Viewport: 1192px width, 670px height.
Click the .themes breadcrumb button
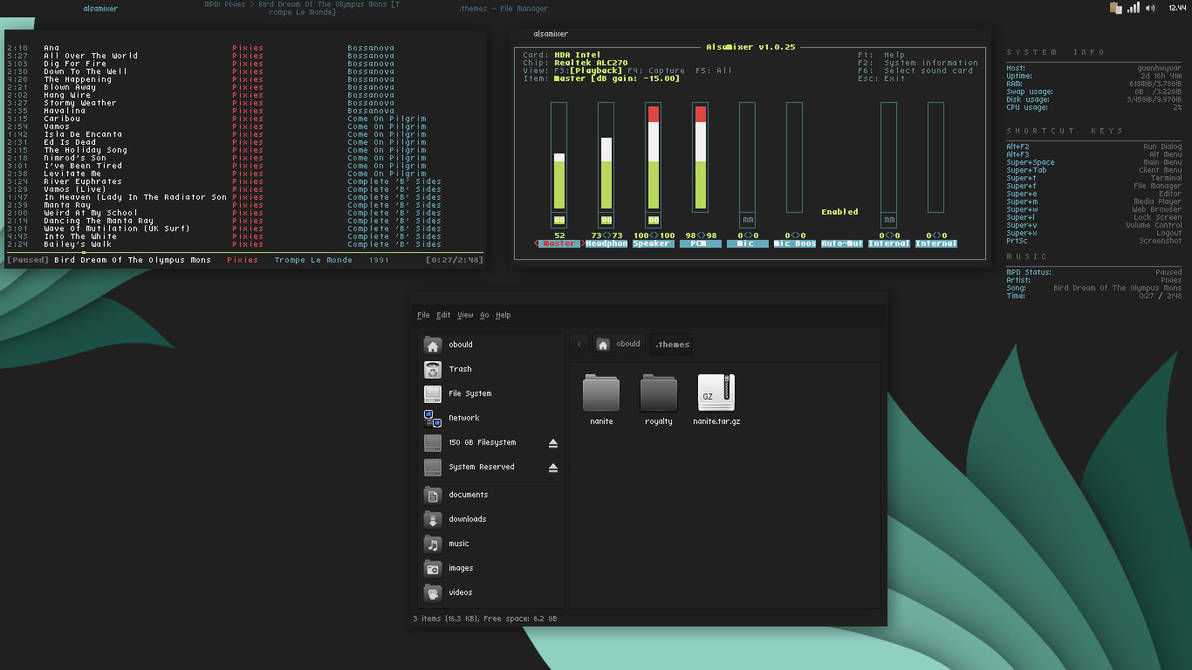click(671, 344)
